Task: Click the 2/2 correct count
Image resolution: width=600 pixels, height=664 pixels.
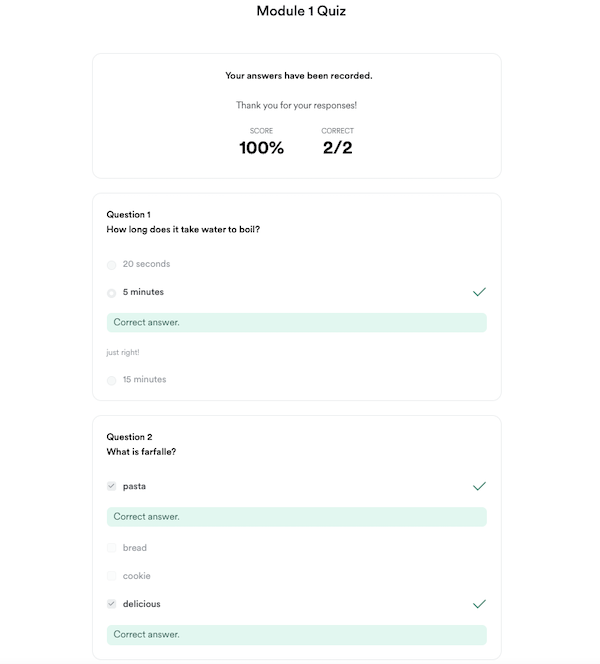Action: (x=337, y=148)
